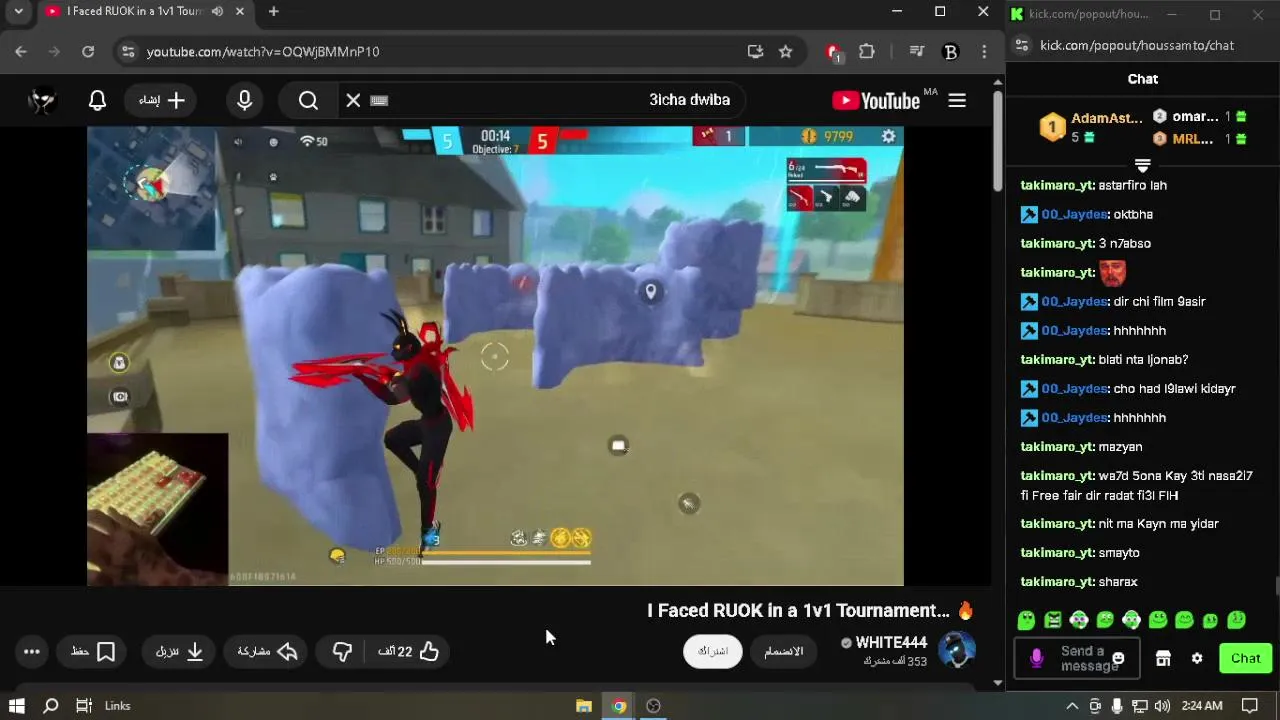
Task: Save the video via حفظ button
Action: pyautogui.click(x=93, y=652)
